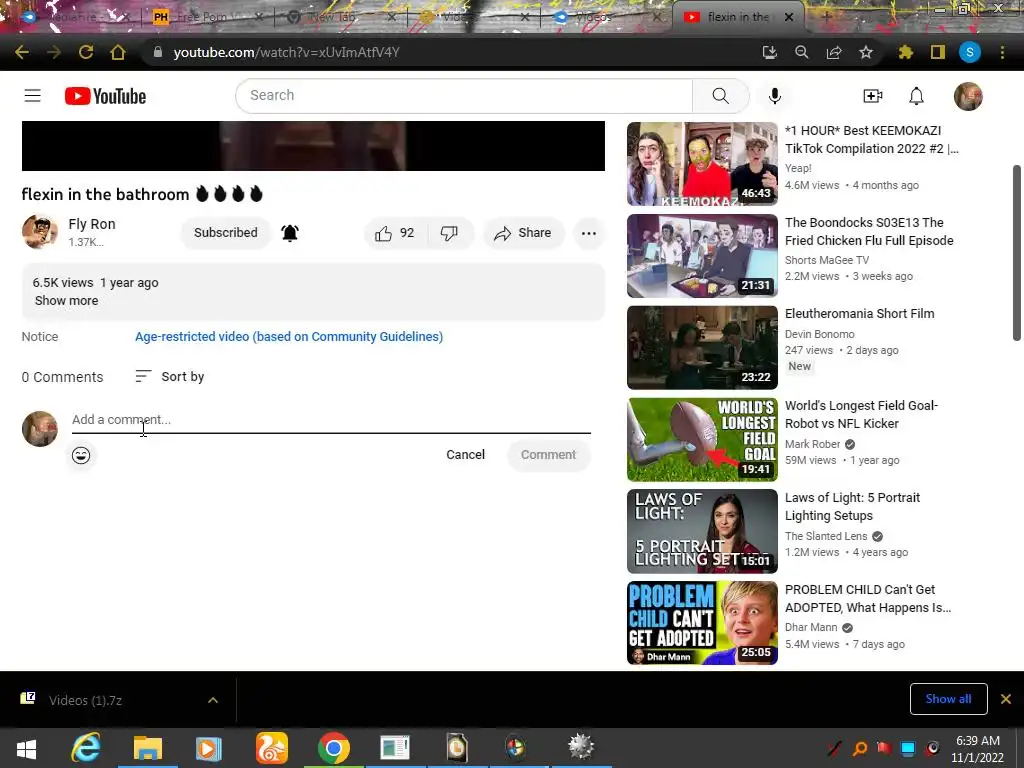This screenshot has width=1024, height=768.
Task: Click the page vertical scrollbar
Action: pyautogui.click(x=1016, y=253)
